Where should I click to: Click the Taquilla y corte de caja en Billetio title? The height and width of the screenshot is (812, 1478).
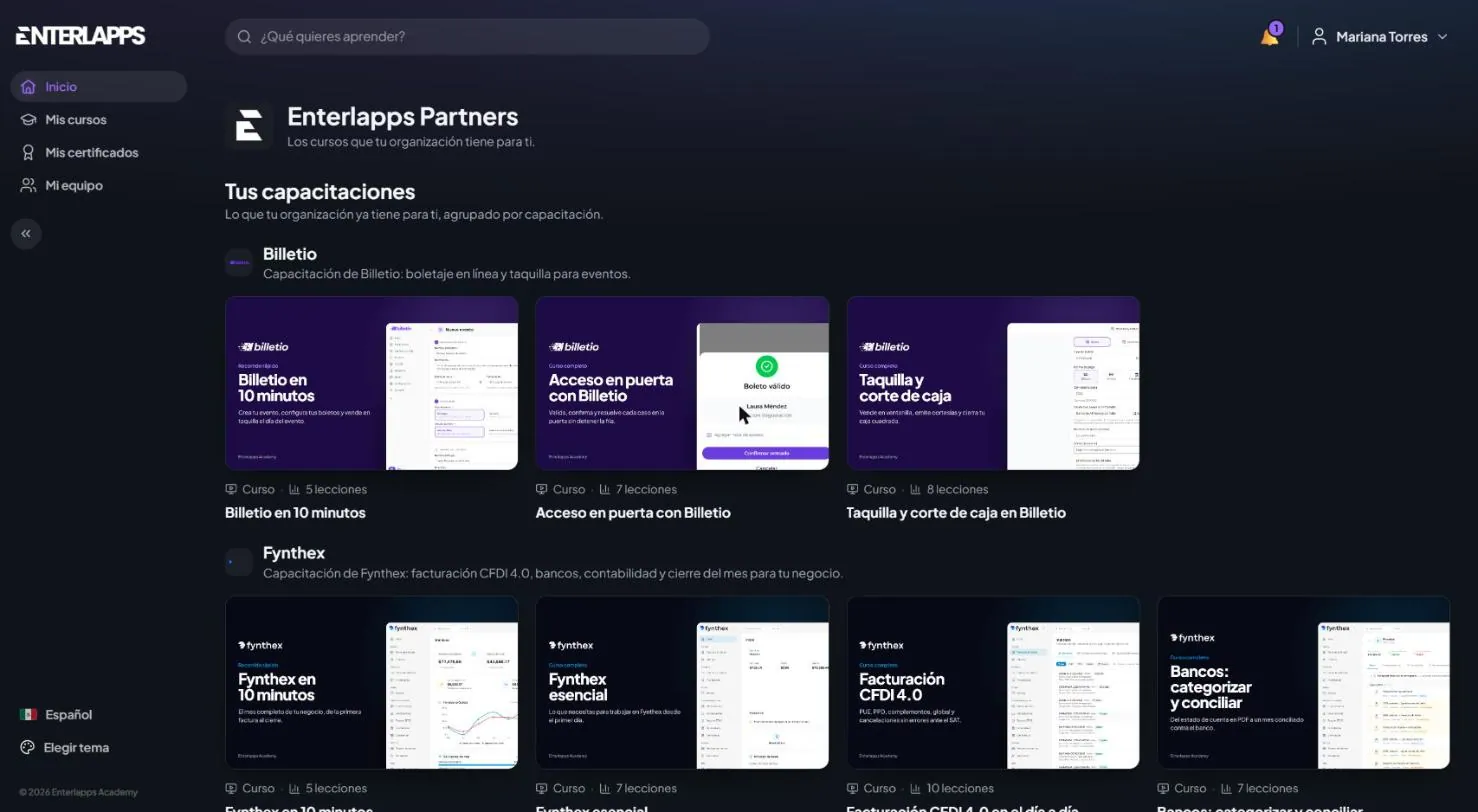click(956, 513)
